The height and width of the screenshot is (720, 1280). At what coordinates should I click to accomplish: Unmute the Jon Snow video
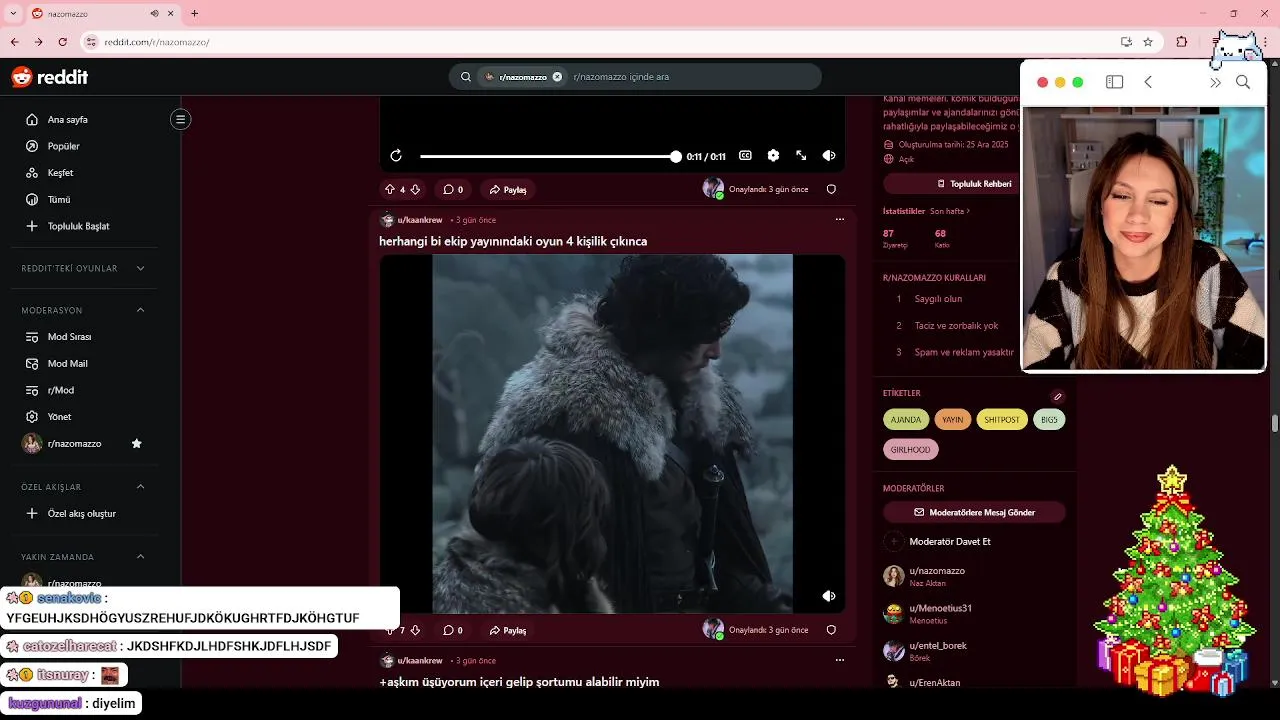pos(829,596)
